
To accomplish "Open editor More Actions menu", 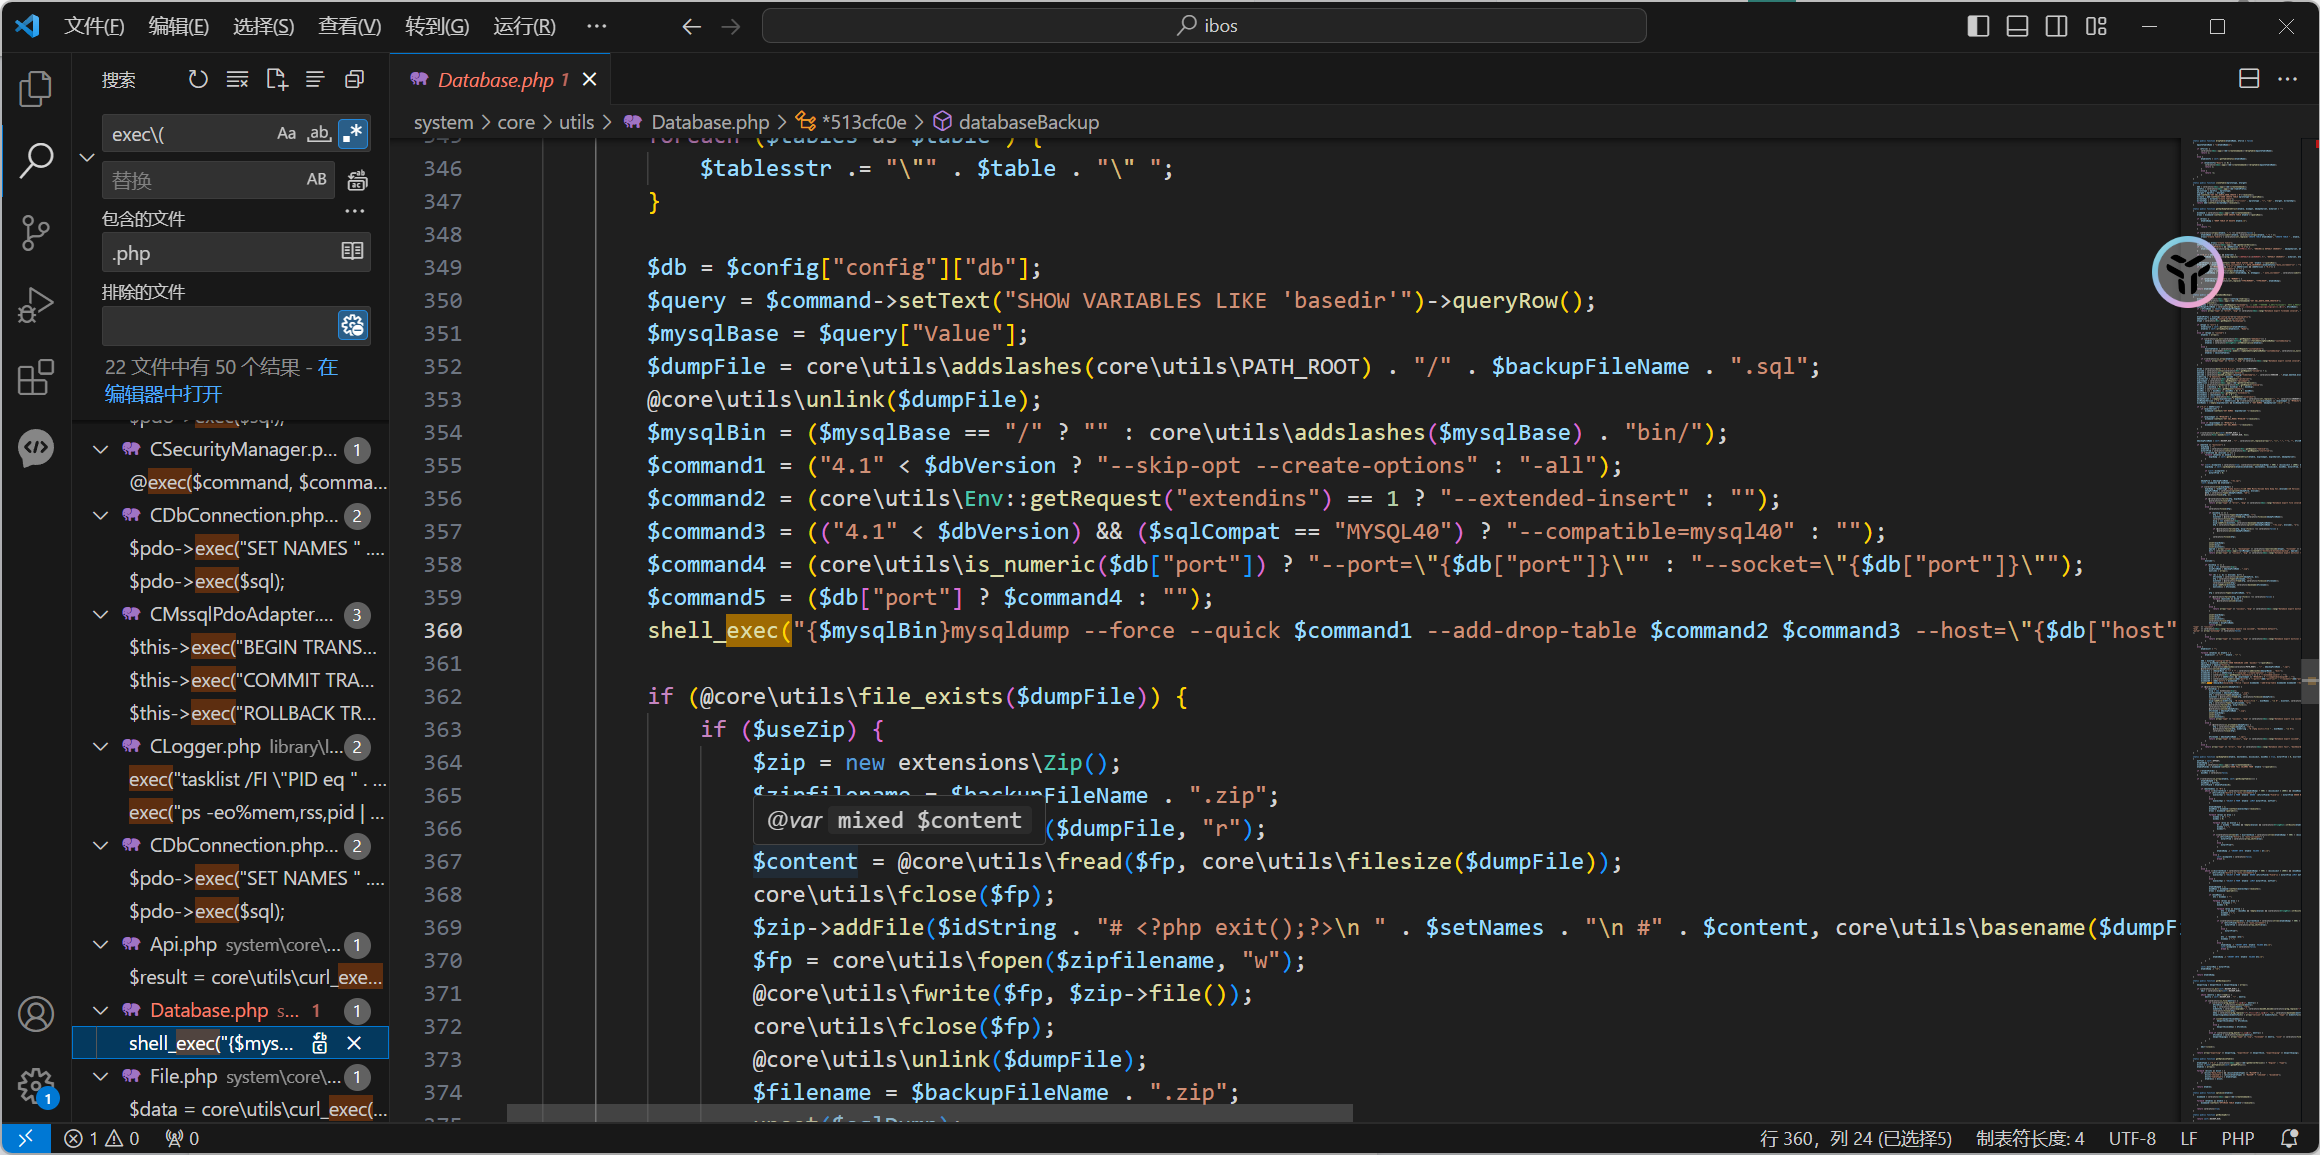I will (2288, 79).
